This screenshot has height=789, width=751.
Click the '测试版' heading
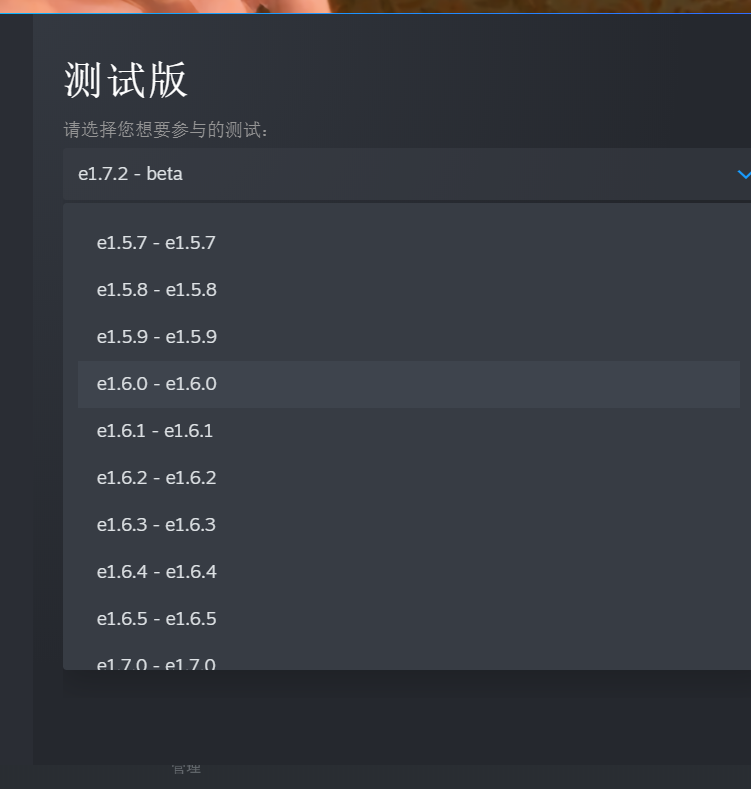pyautogui.click(x=126, y=80)
